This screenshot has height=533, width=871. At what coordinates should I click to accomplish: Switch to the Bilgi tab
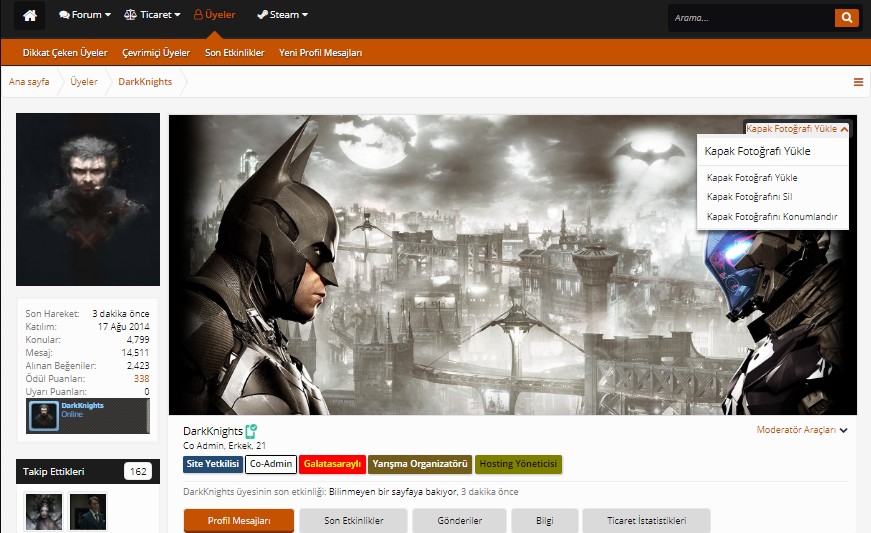[545, 521]
